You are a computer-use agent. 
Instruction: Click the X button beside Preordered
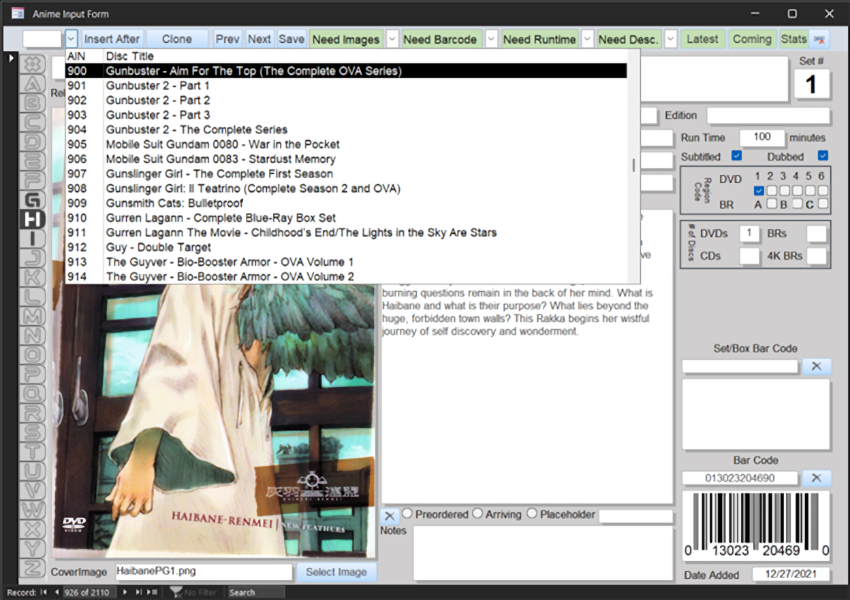pos(389,516)
